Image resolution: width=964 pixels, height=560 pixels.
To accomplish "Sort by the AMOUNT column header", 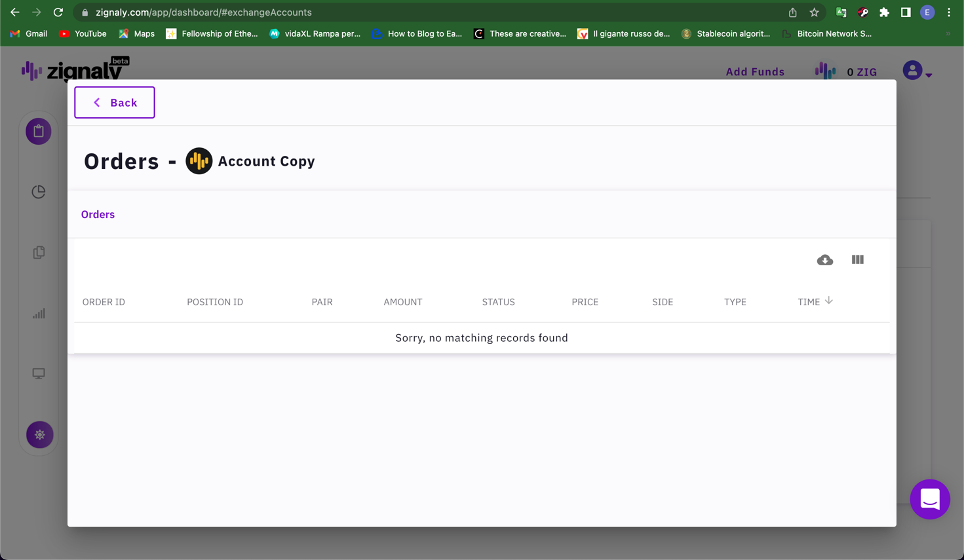I will [x=403, y=302].
